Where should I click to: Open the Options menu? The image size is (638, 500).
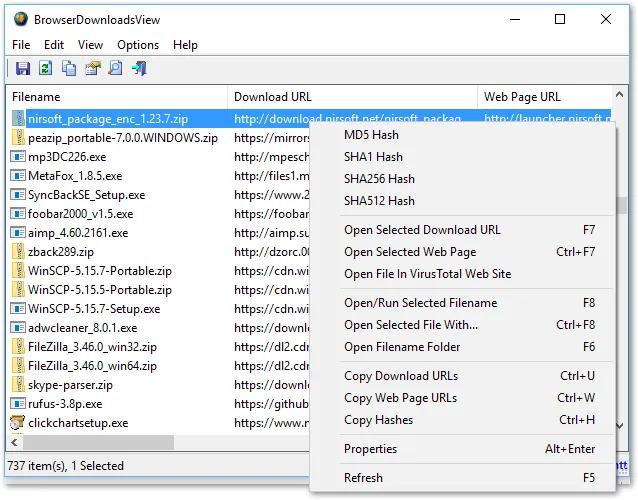pyautogui.click(x=138, y=45)
